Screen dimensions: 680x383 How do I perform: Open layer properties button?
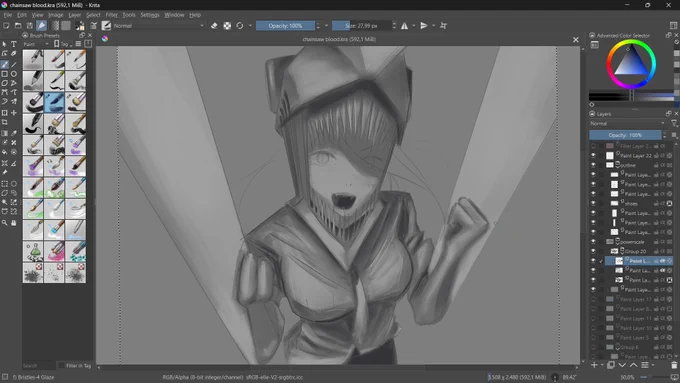[x=645, y=365]
